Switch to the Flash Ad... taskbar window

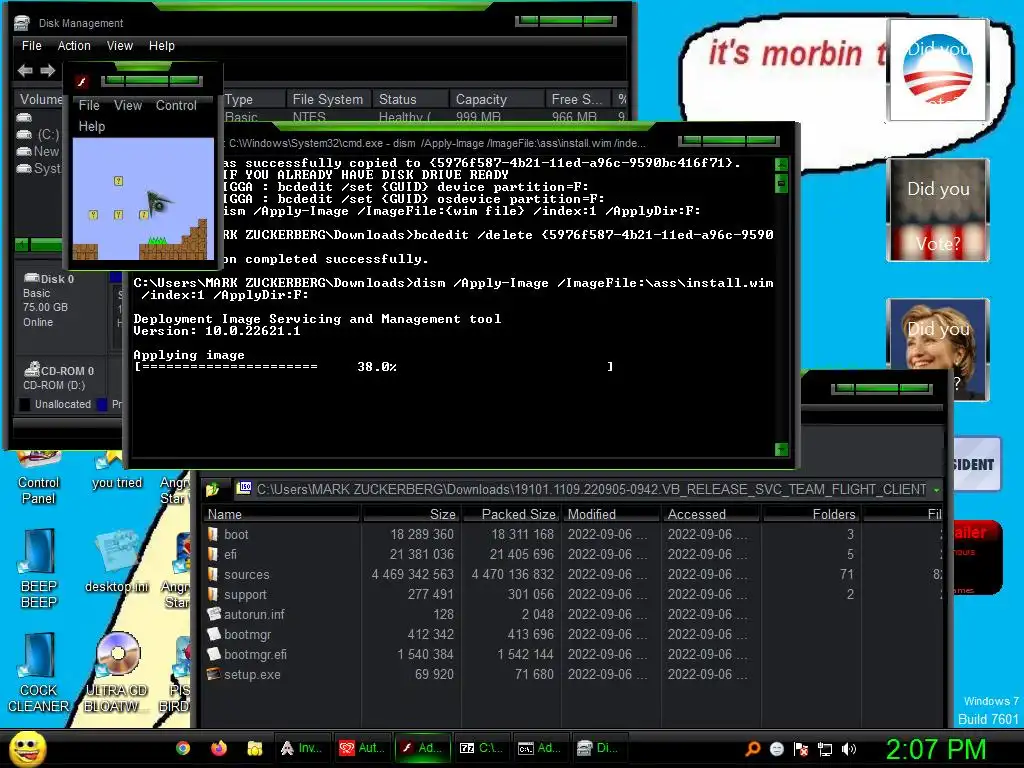click(x=421, y=748)
